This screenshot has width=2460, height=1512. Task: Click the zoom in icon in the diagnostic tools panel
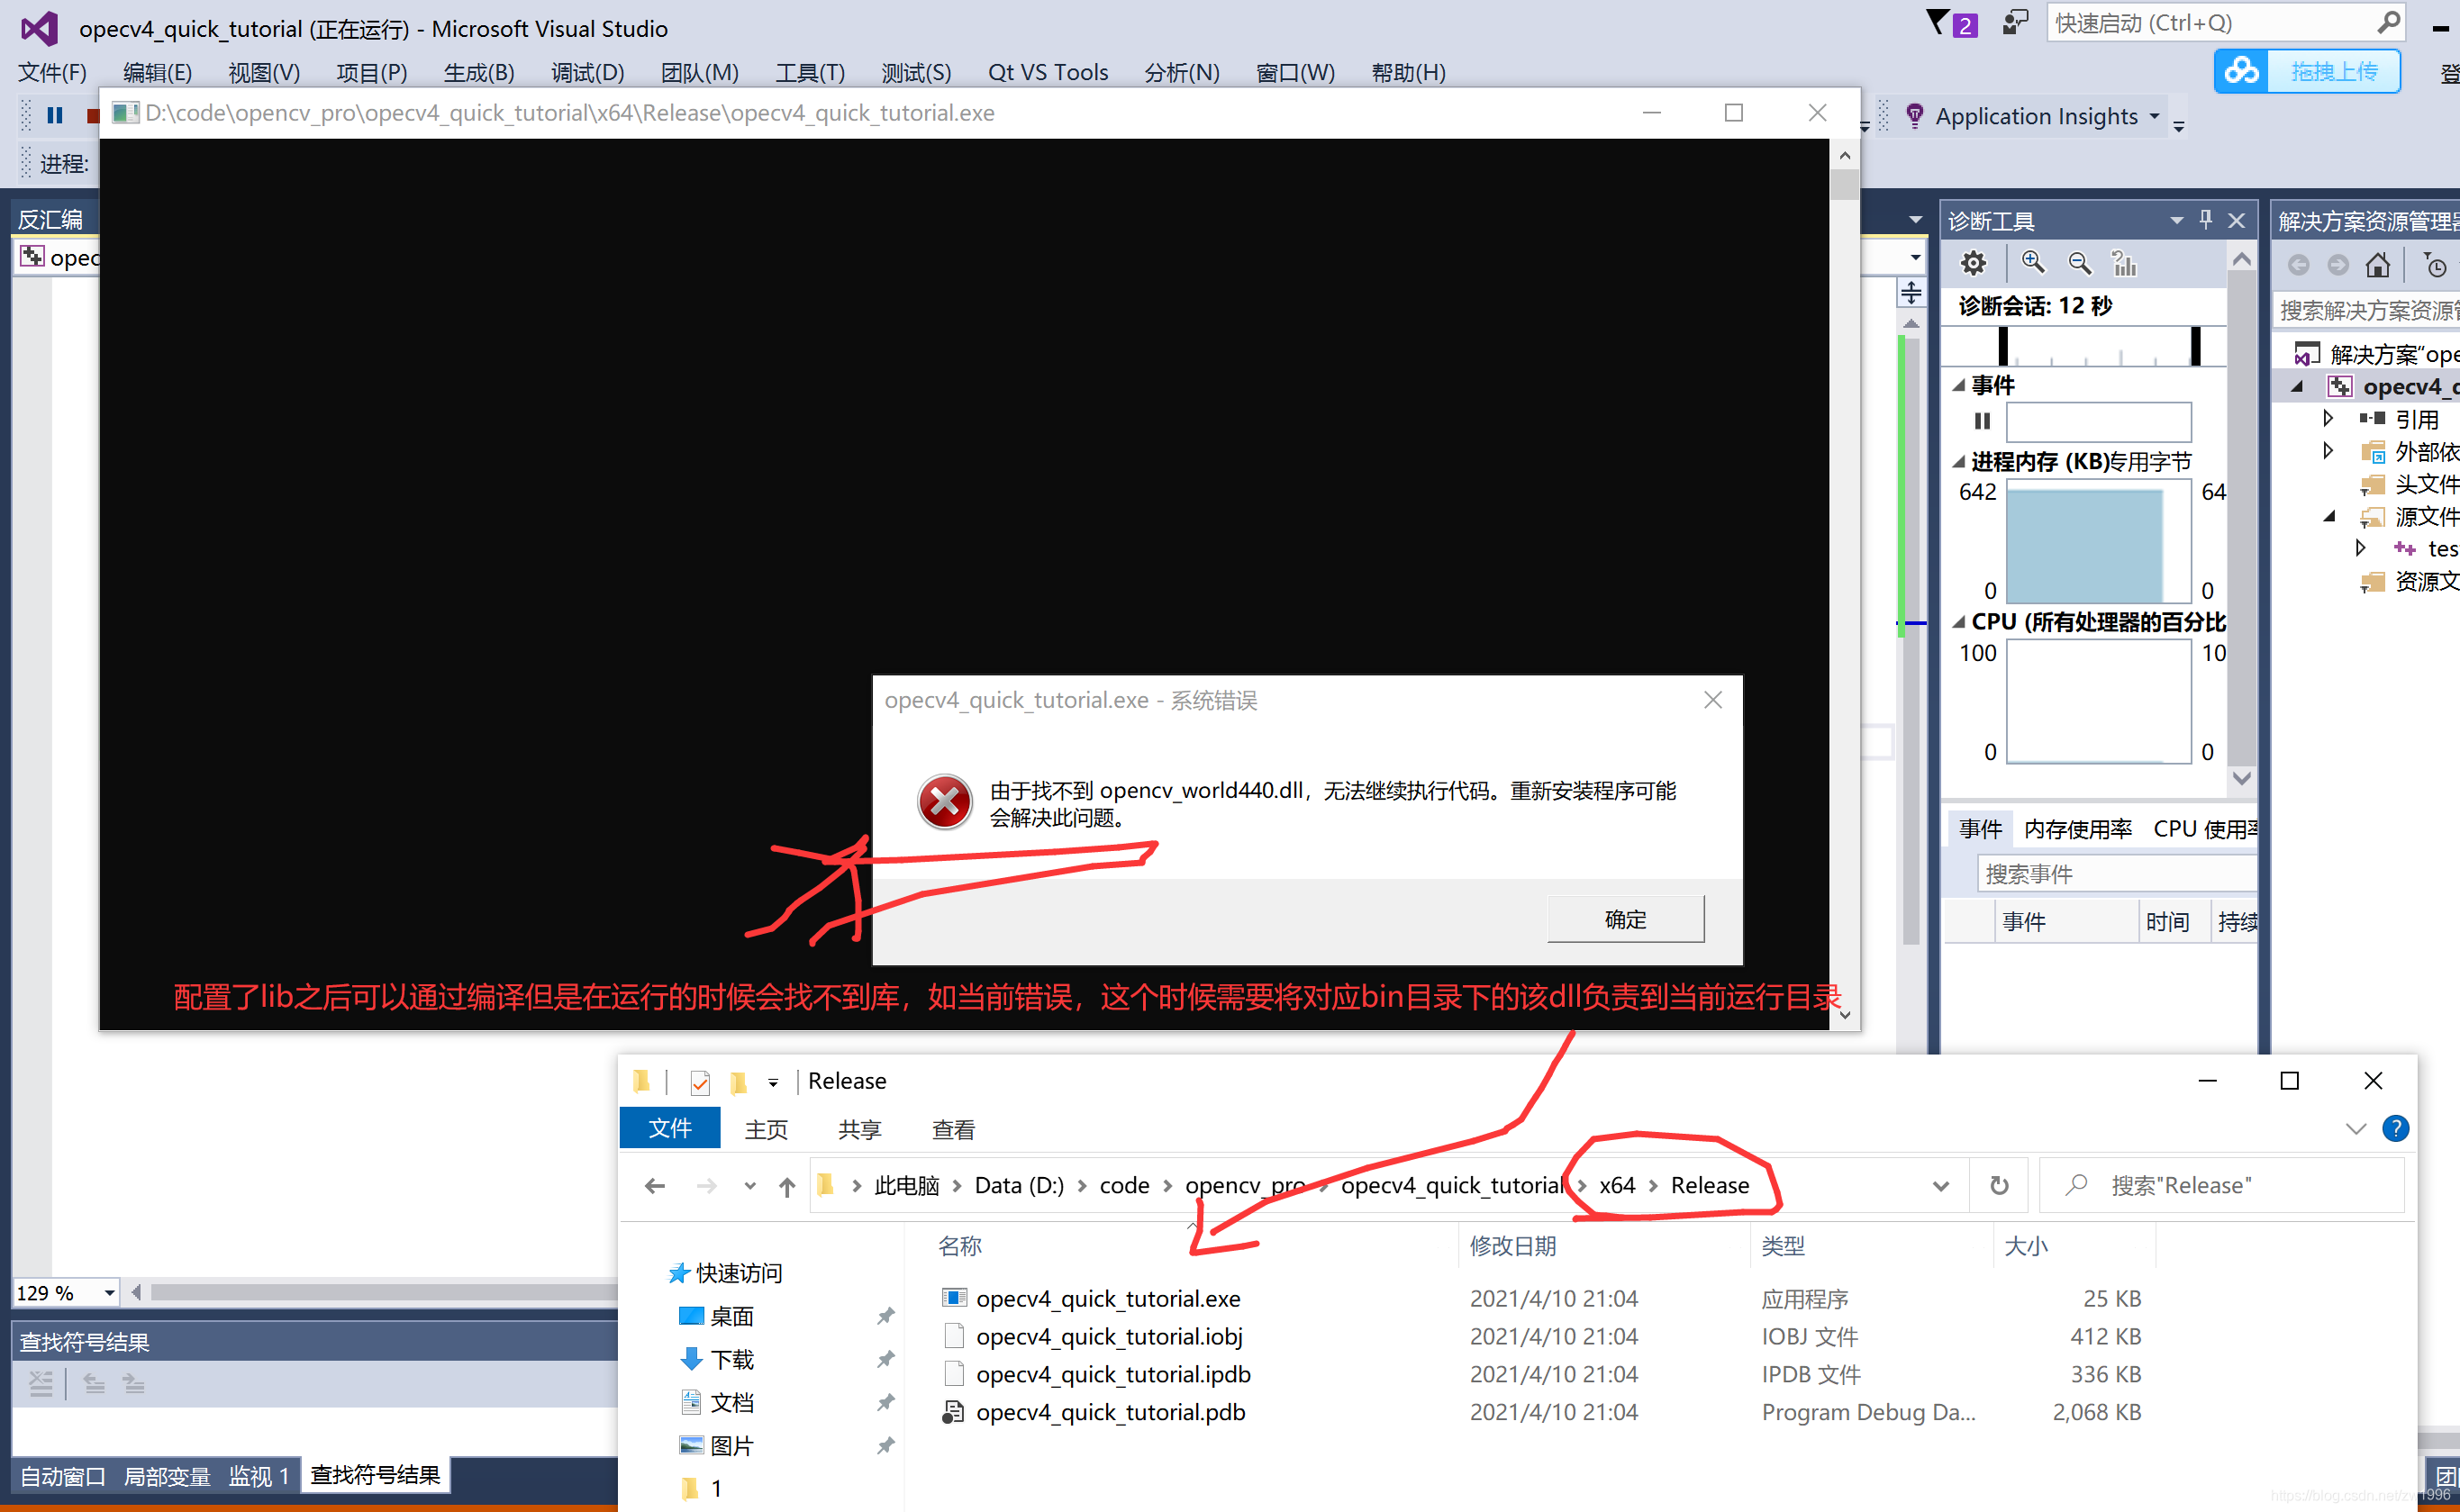[x=2032, y=262]
